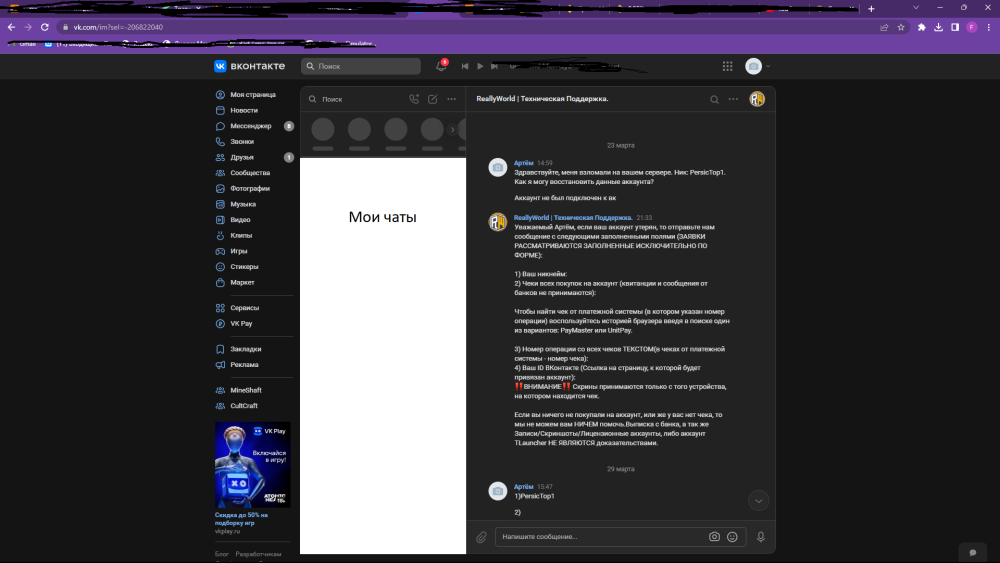
Task: Jump to latest messages with down arrow
Action: (x=758, y=501)
